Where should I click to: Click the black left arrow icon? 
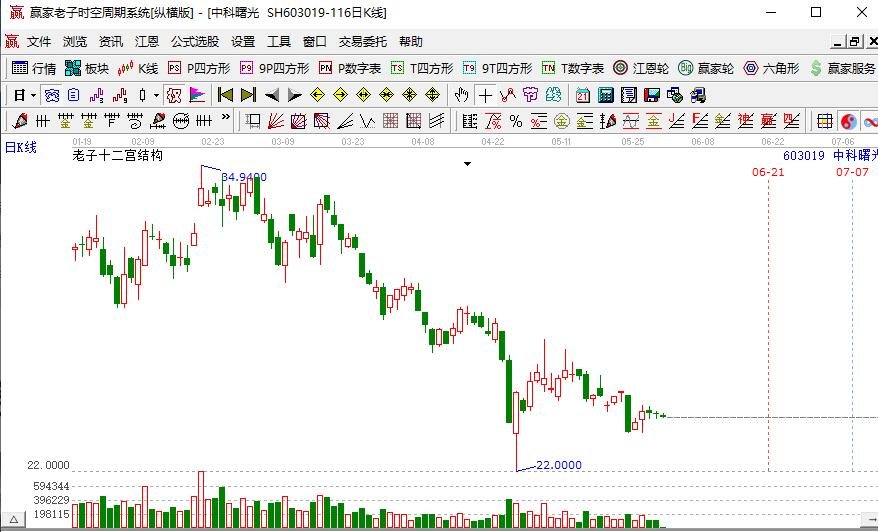272,96
